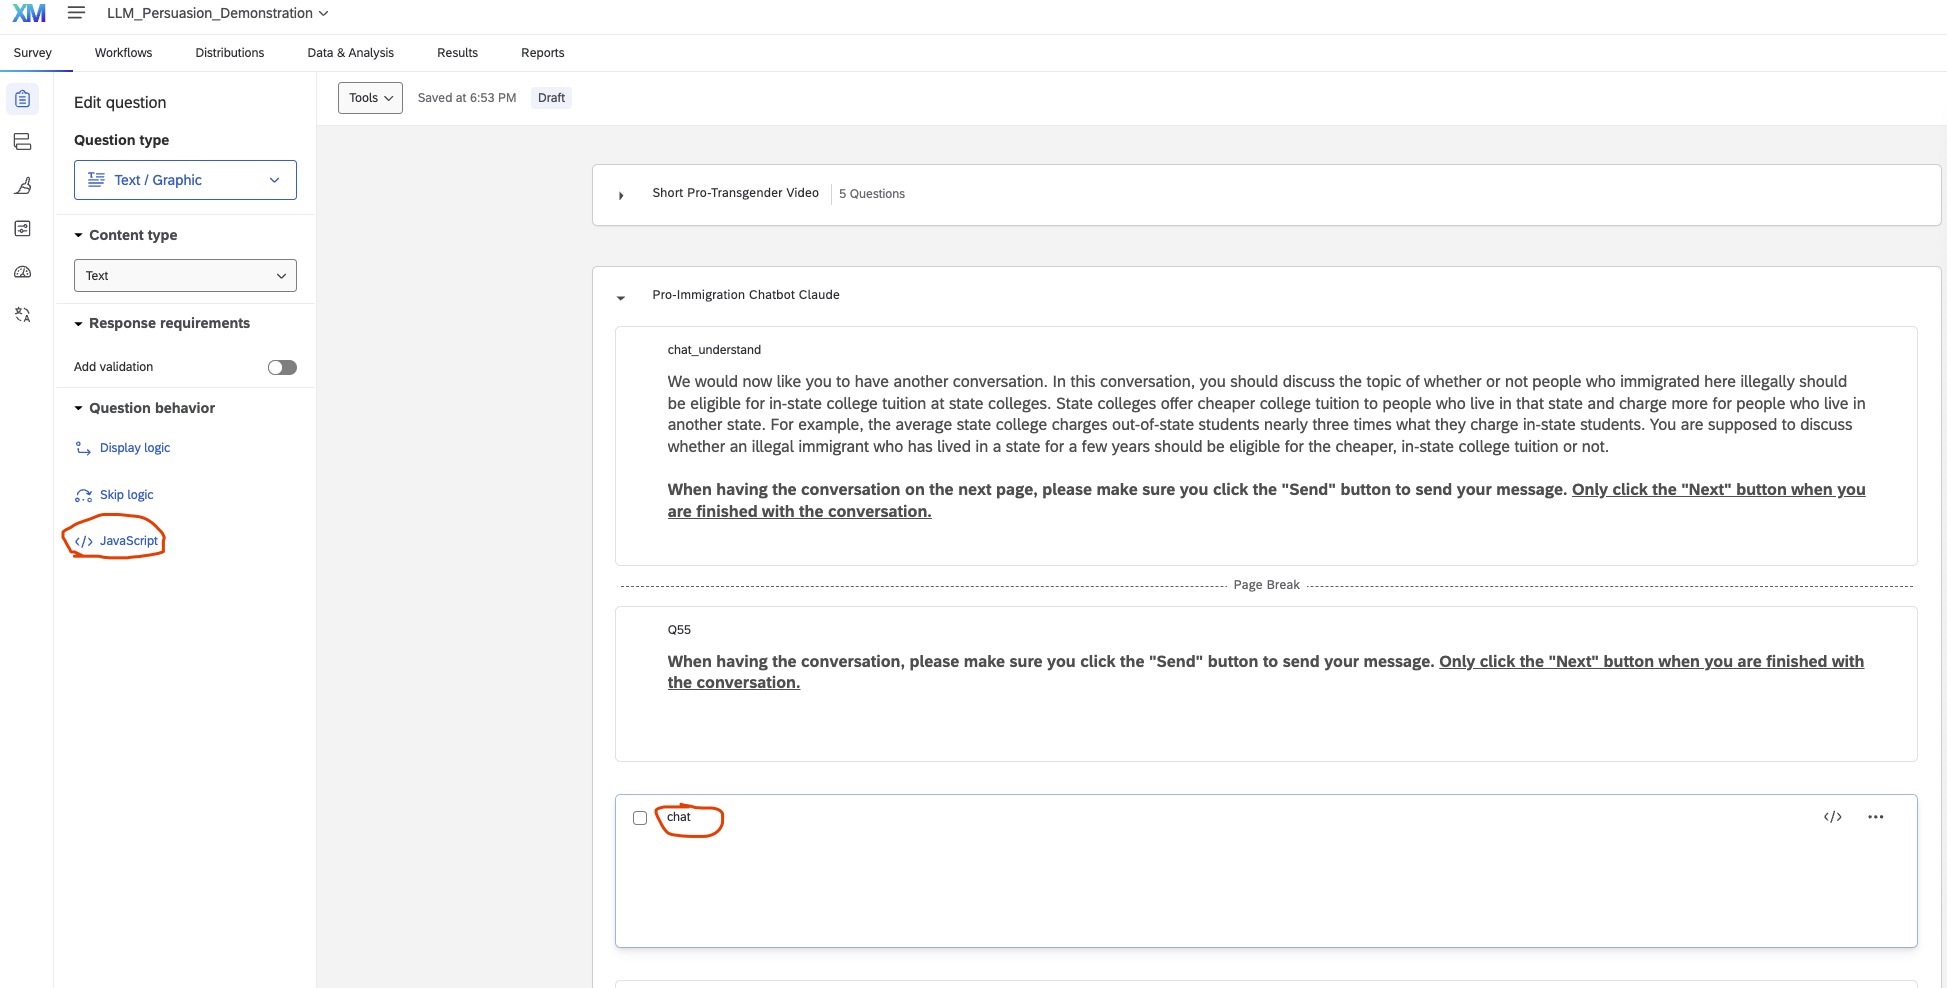Click the JavaScript icon in Question behavior
The image size is (1947, 988).
(84, 541)
